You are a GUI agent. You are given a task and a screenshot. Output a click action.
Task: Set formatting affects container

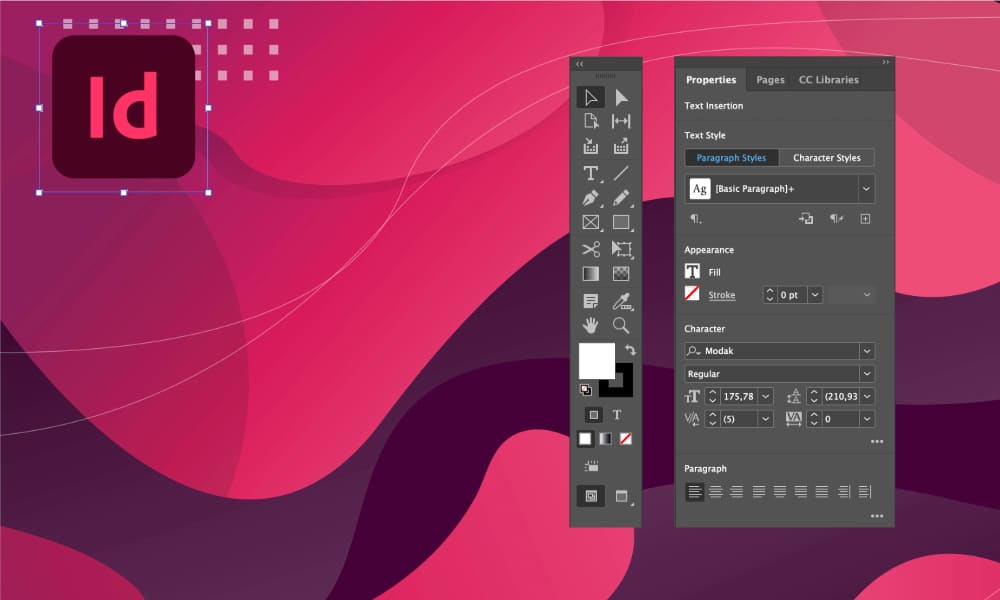[593, 415]
